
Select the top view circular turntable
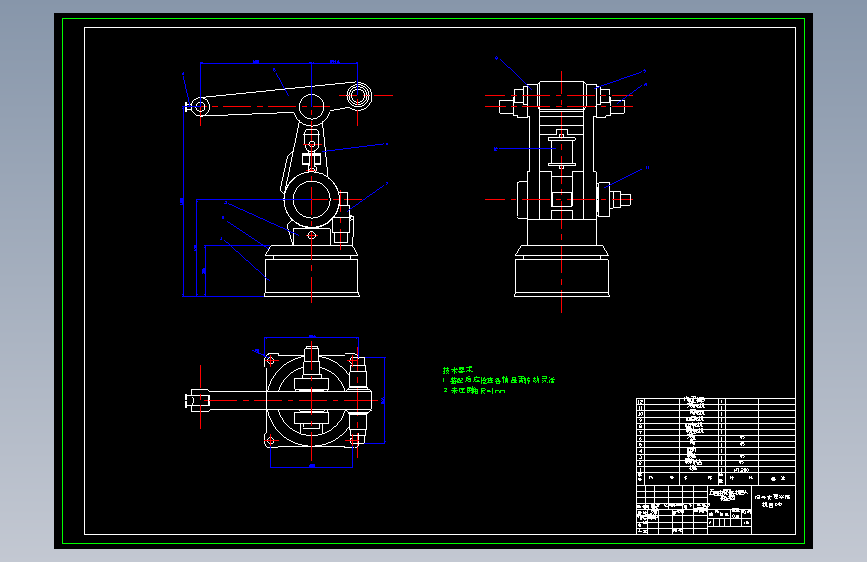312,400
